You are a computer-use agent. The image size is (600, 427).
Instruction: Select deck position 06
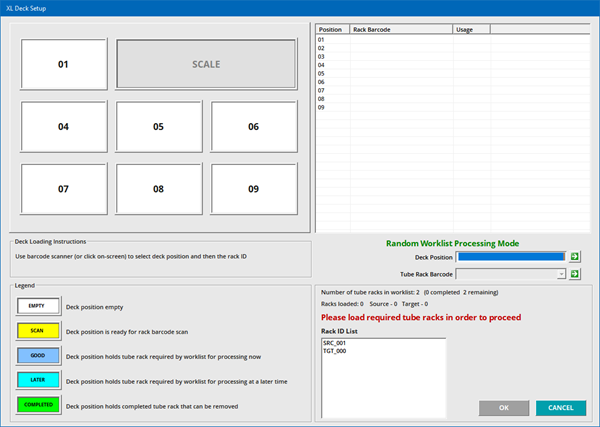click(x=254, y=127)
